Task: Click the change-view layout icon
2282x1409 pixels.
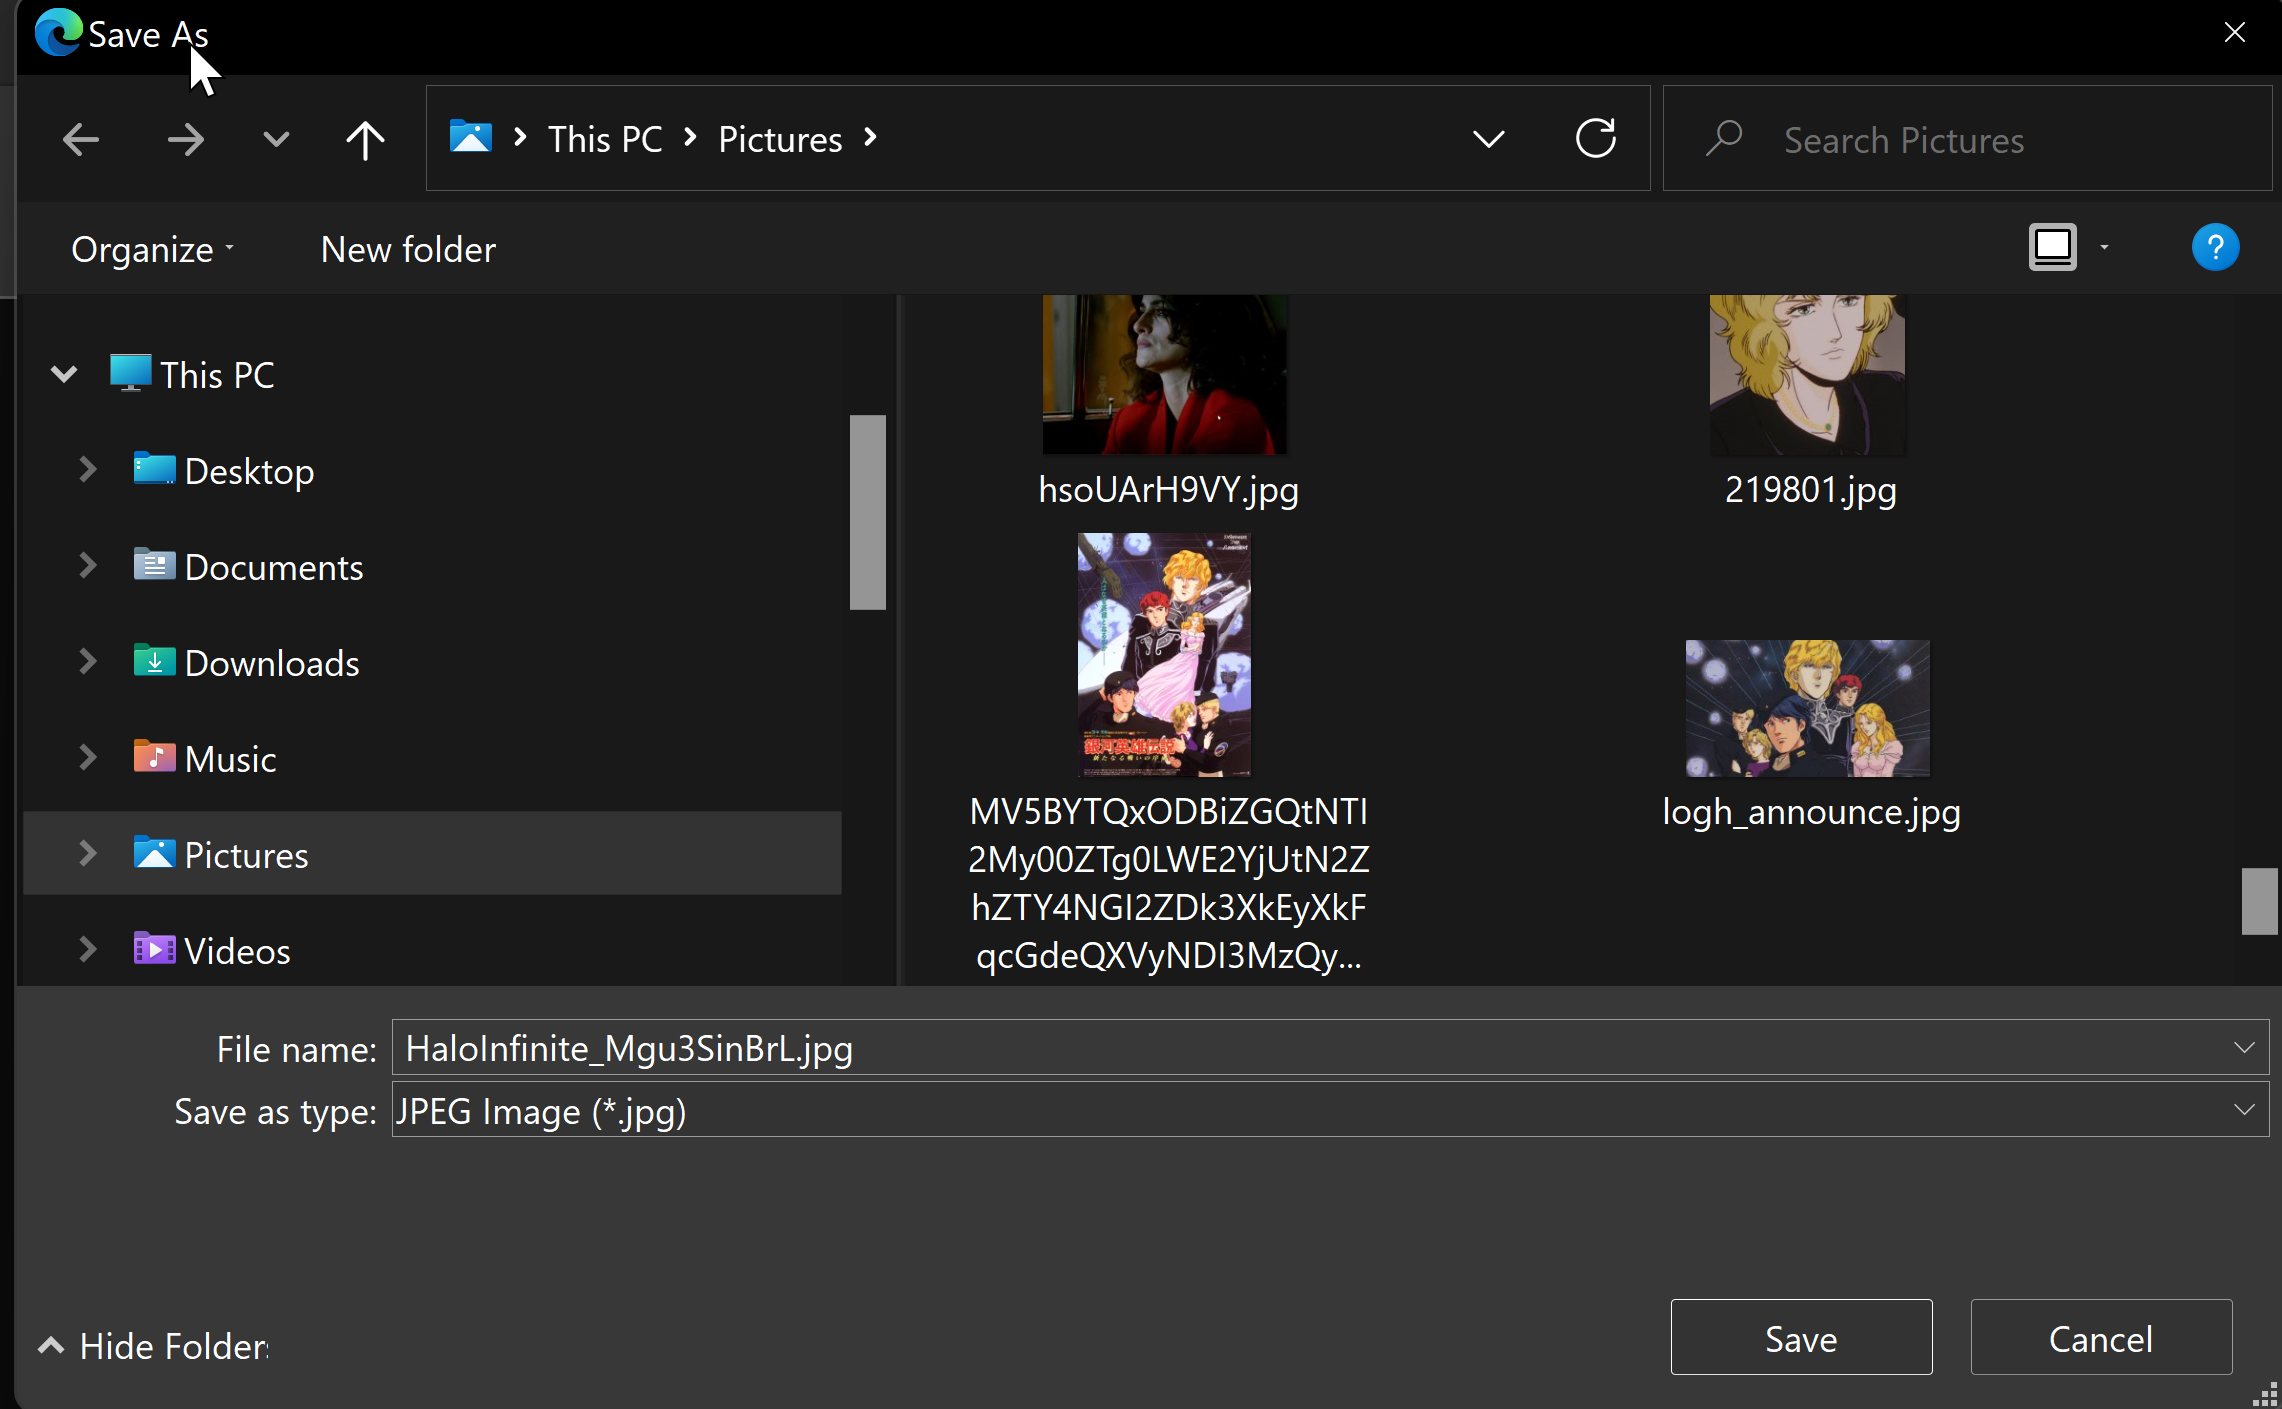Action: pyautogui.click(x=2052, y=246)
